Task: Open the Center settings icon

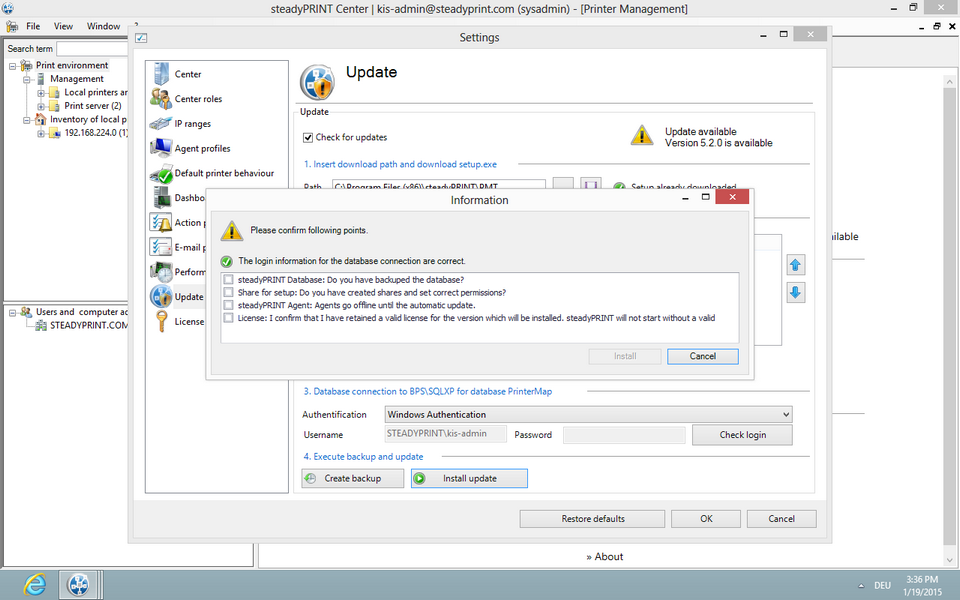Action: [161, 73]
